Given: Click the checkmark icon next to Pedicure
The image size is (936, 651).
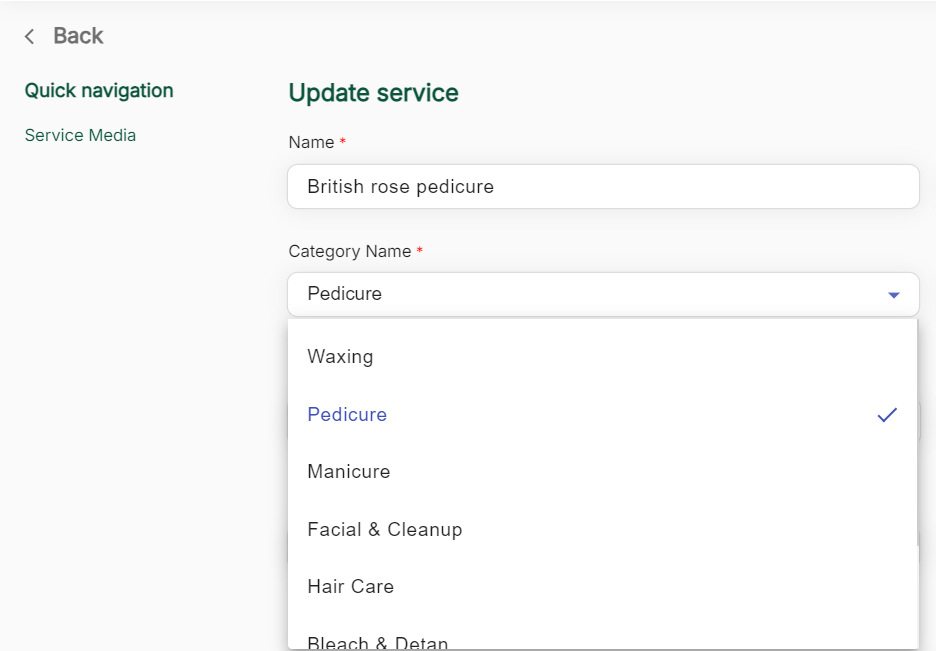Looking at the screenshot, I should (887, 415).
